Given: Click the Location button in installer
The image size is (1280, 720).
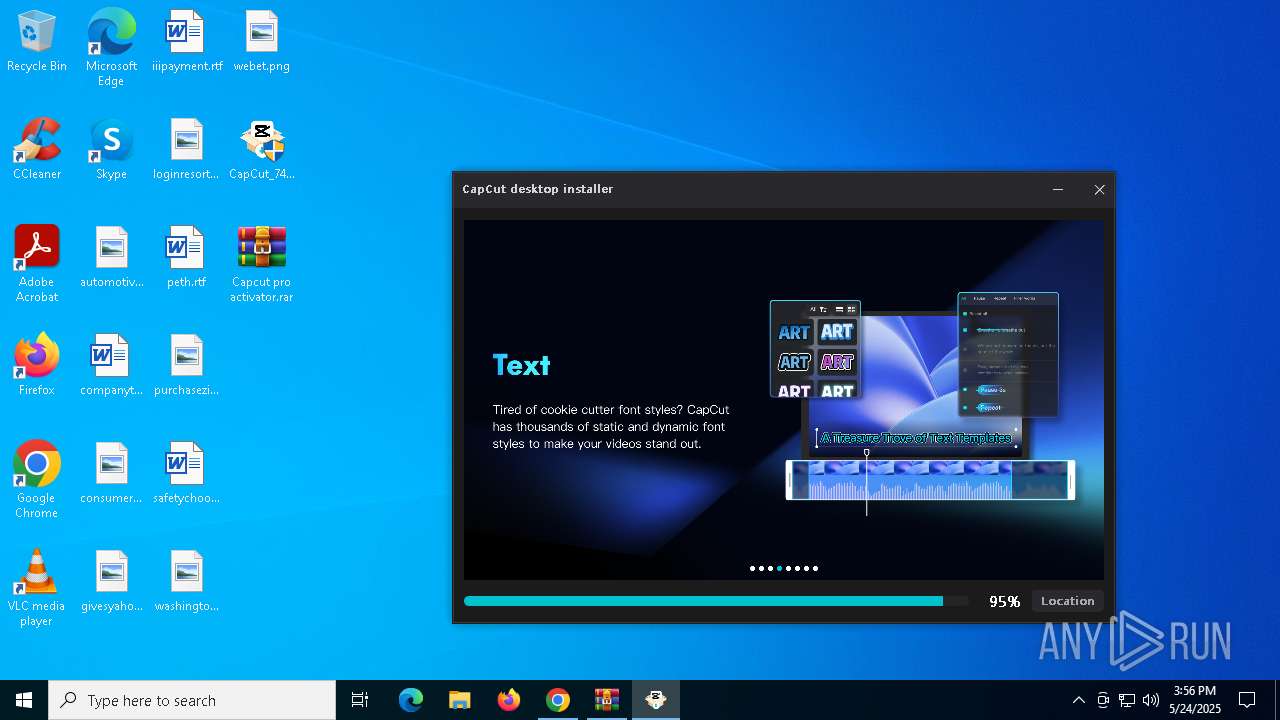Looking at the screenshot, I should (x=1067, y=601).
